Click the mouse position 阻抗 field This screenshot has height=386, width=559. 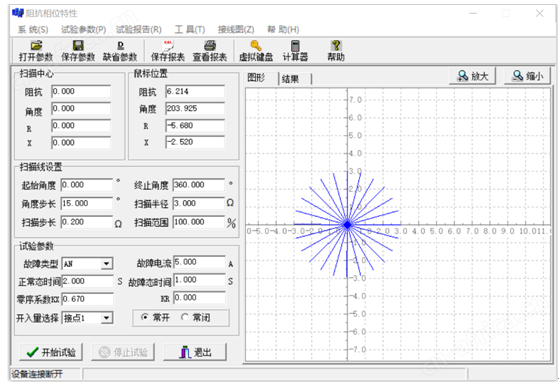195,92
